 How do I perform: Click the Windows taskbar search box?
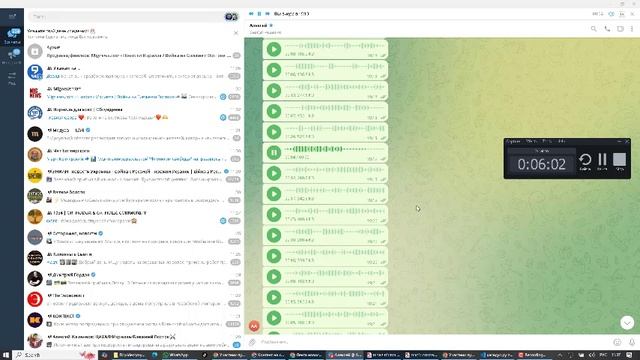coord(55,355)
